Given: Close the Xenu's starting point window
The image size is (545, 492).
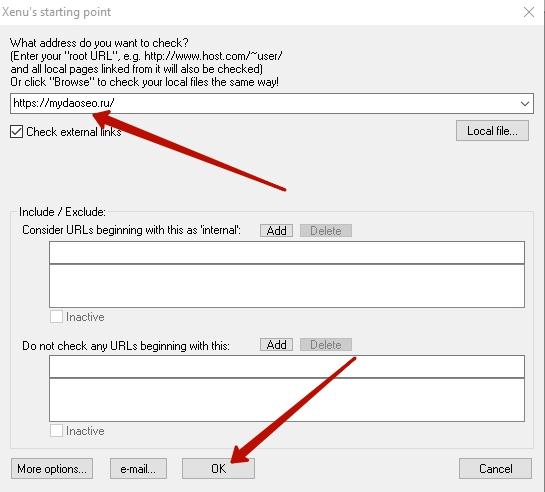Looking at the screenshot, I should (529, 12).
